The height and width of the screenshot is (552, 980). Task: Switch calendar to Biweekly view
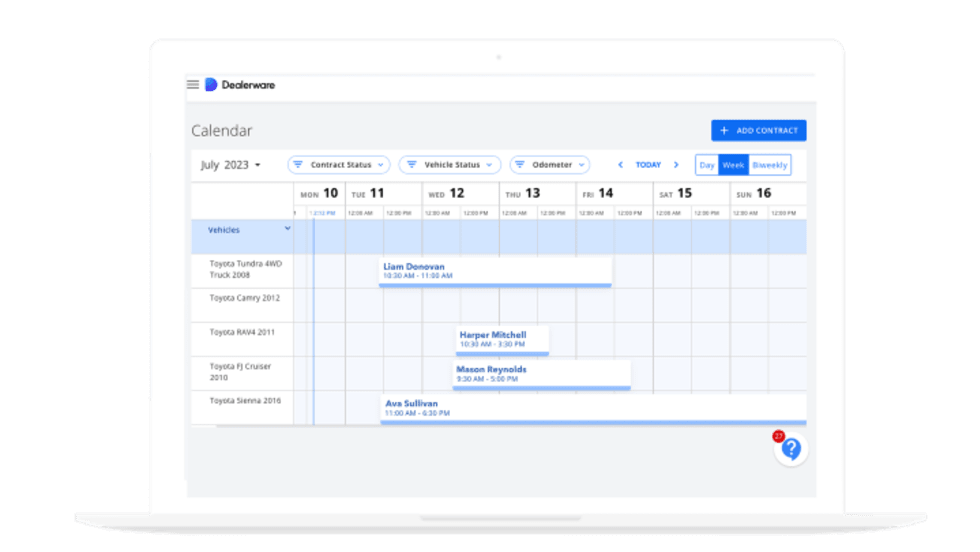tap(769, 165)
